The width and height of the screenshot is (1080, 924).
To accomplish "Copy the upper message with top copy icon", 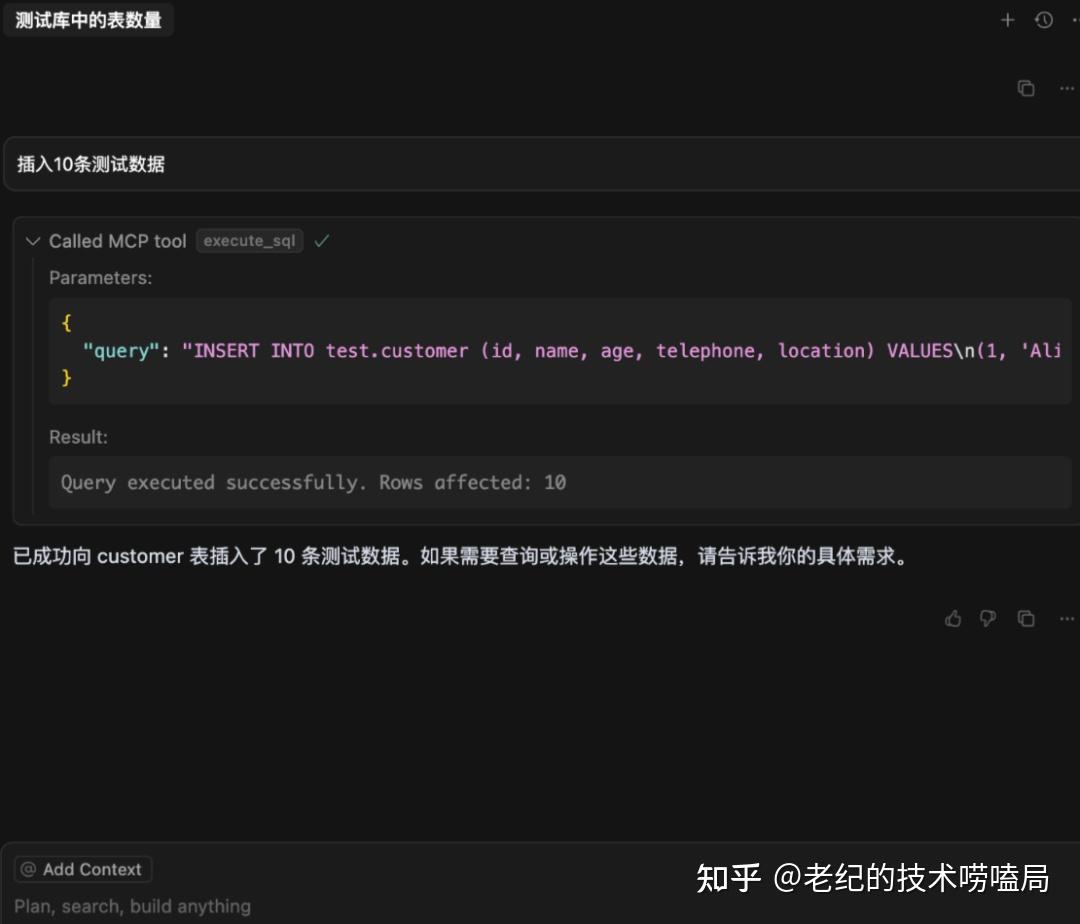I will [x=1026, y=88].
